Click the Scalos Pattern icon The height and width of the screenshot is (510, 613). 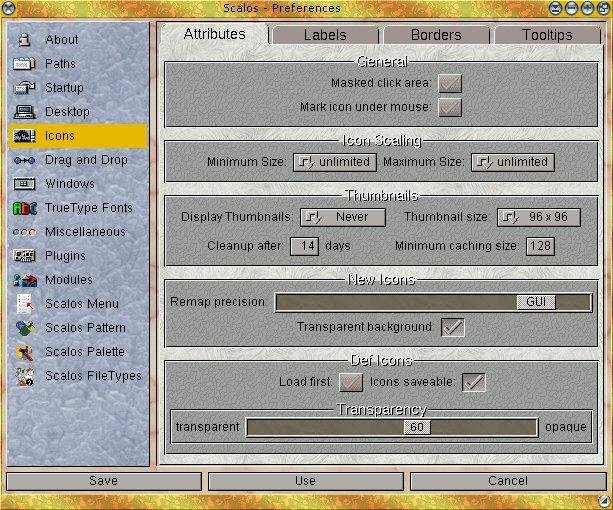click(25, 328)
